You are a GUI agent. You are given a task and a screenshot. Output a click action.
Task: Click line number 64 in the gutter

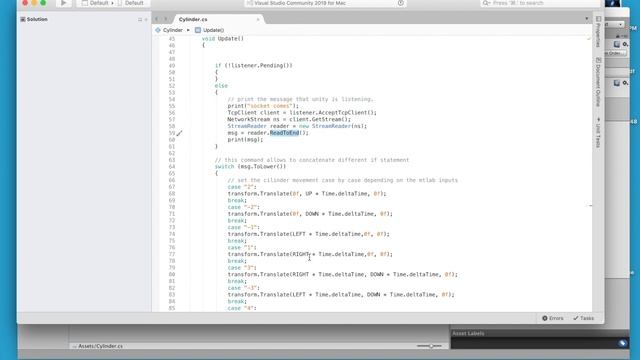pyautogui.click(x=171, y=167)
